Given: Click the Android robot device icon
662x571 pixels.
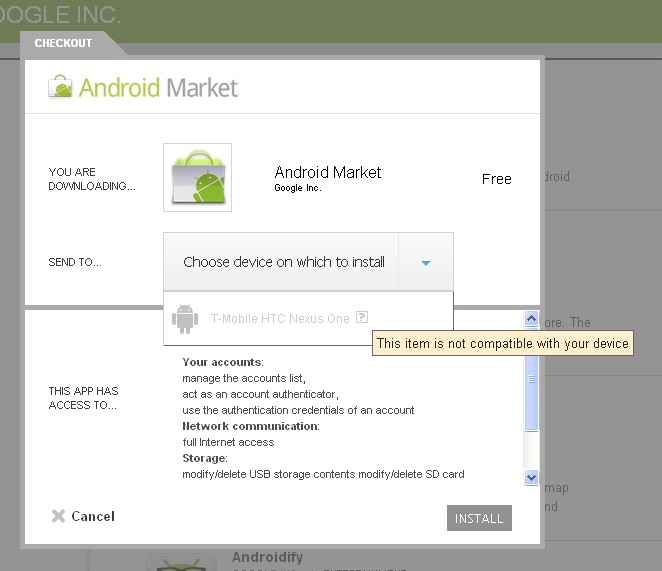Looking at the screenshot, I should pyautogui.click(x=185, y=318).
